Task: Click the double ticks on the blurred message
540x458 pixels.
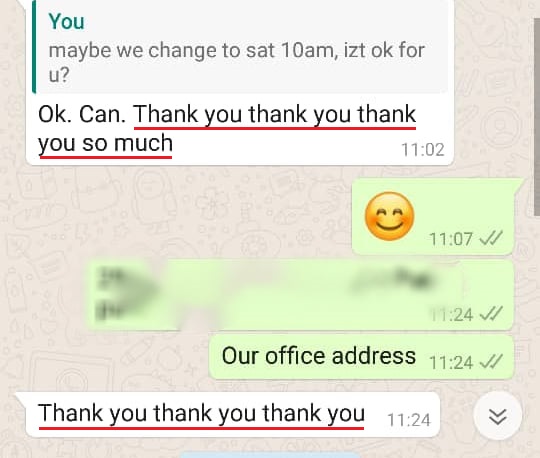Action: pyautogui.click(x=491, y=314)
